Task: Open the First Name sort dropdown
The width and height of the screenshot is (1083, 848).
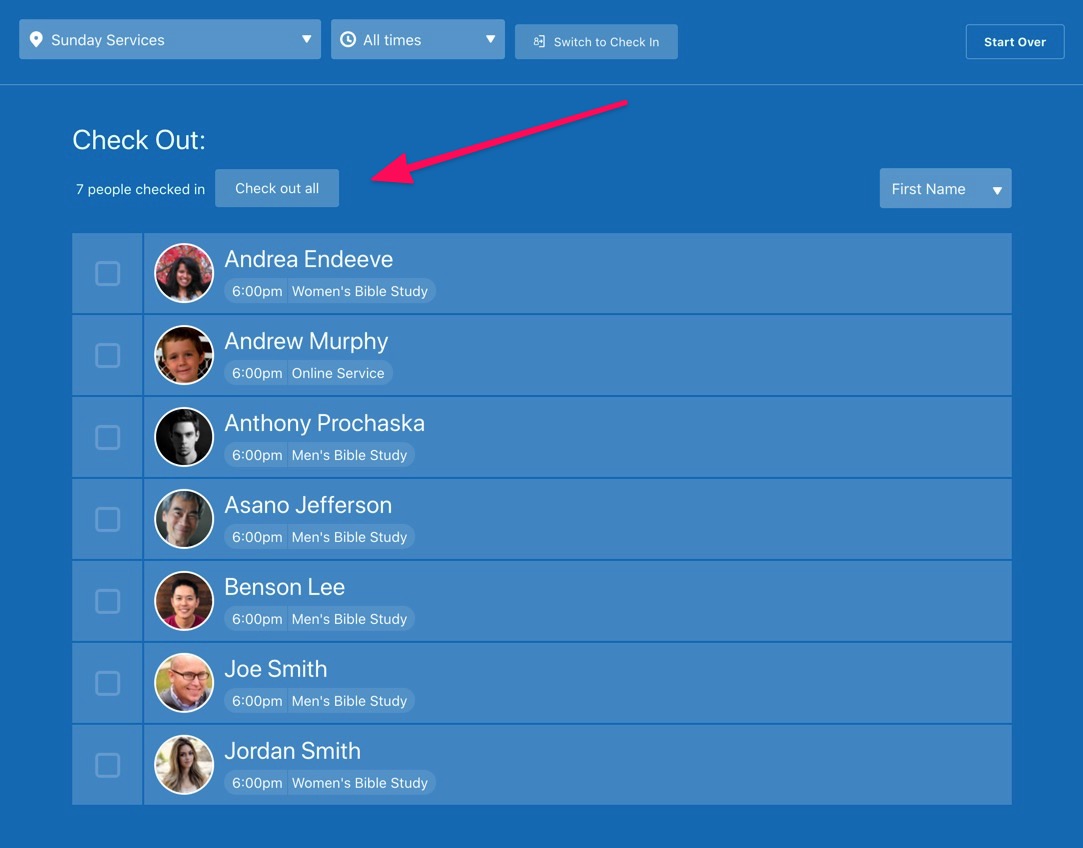Action: (x=945, y=189)
